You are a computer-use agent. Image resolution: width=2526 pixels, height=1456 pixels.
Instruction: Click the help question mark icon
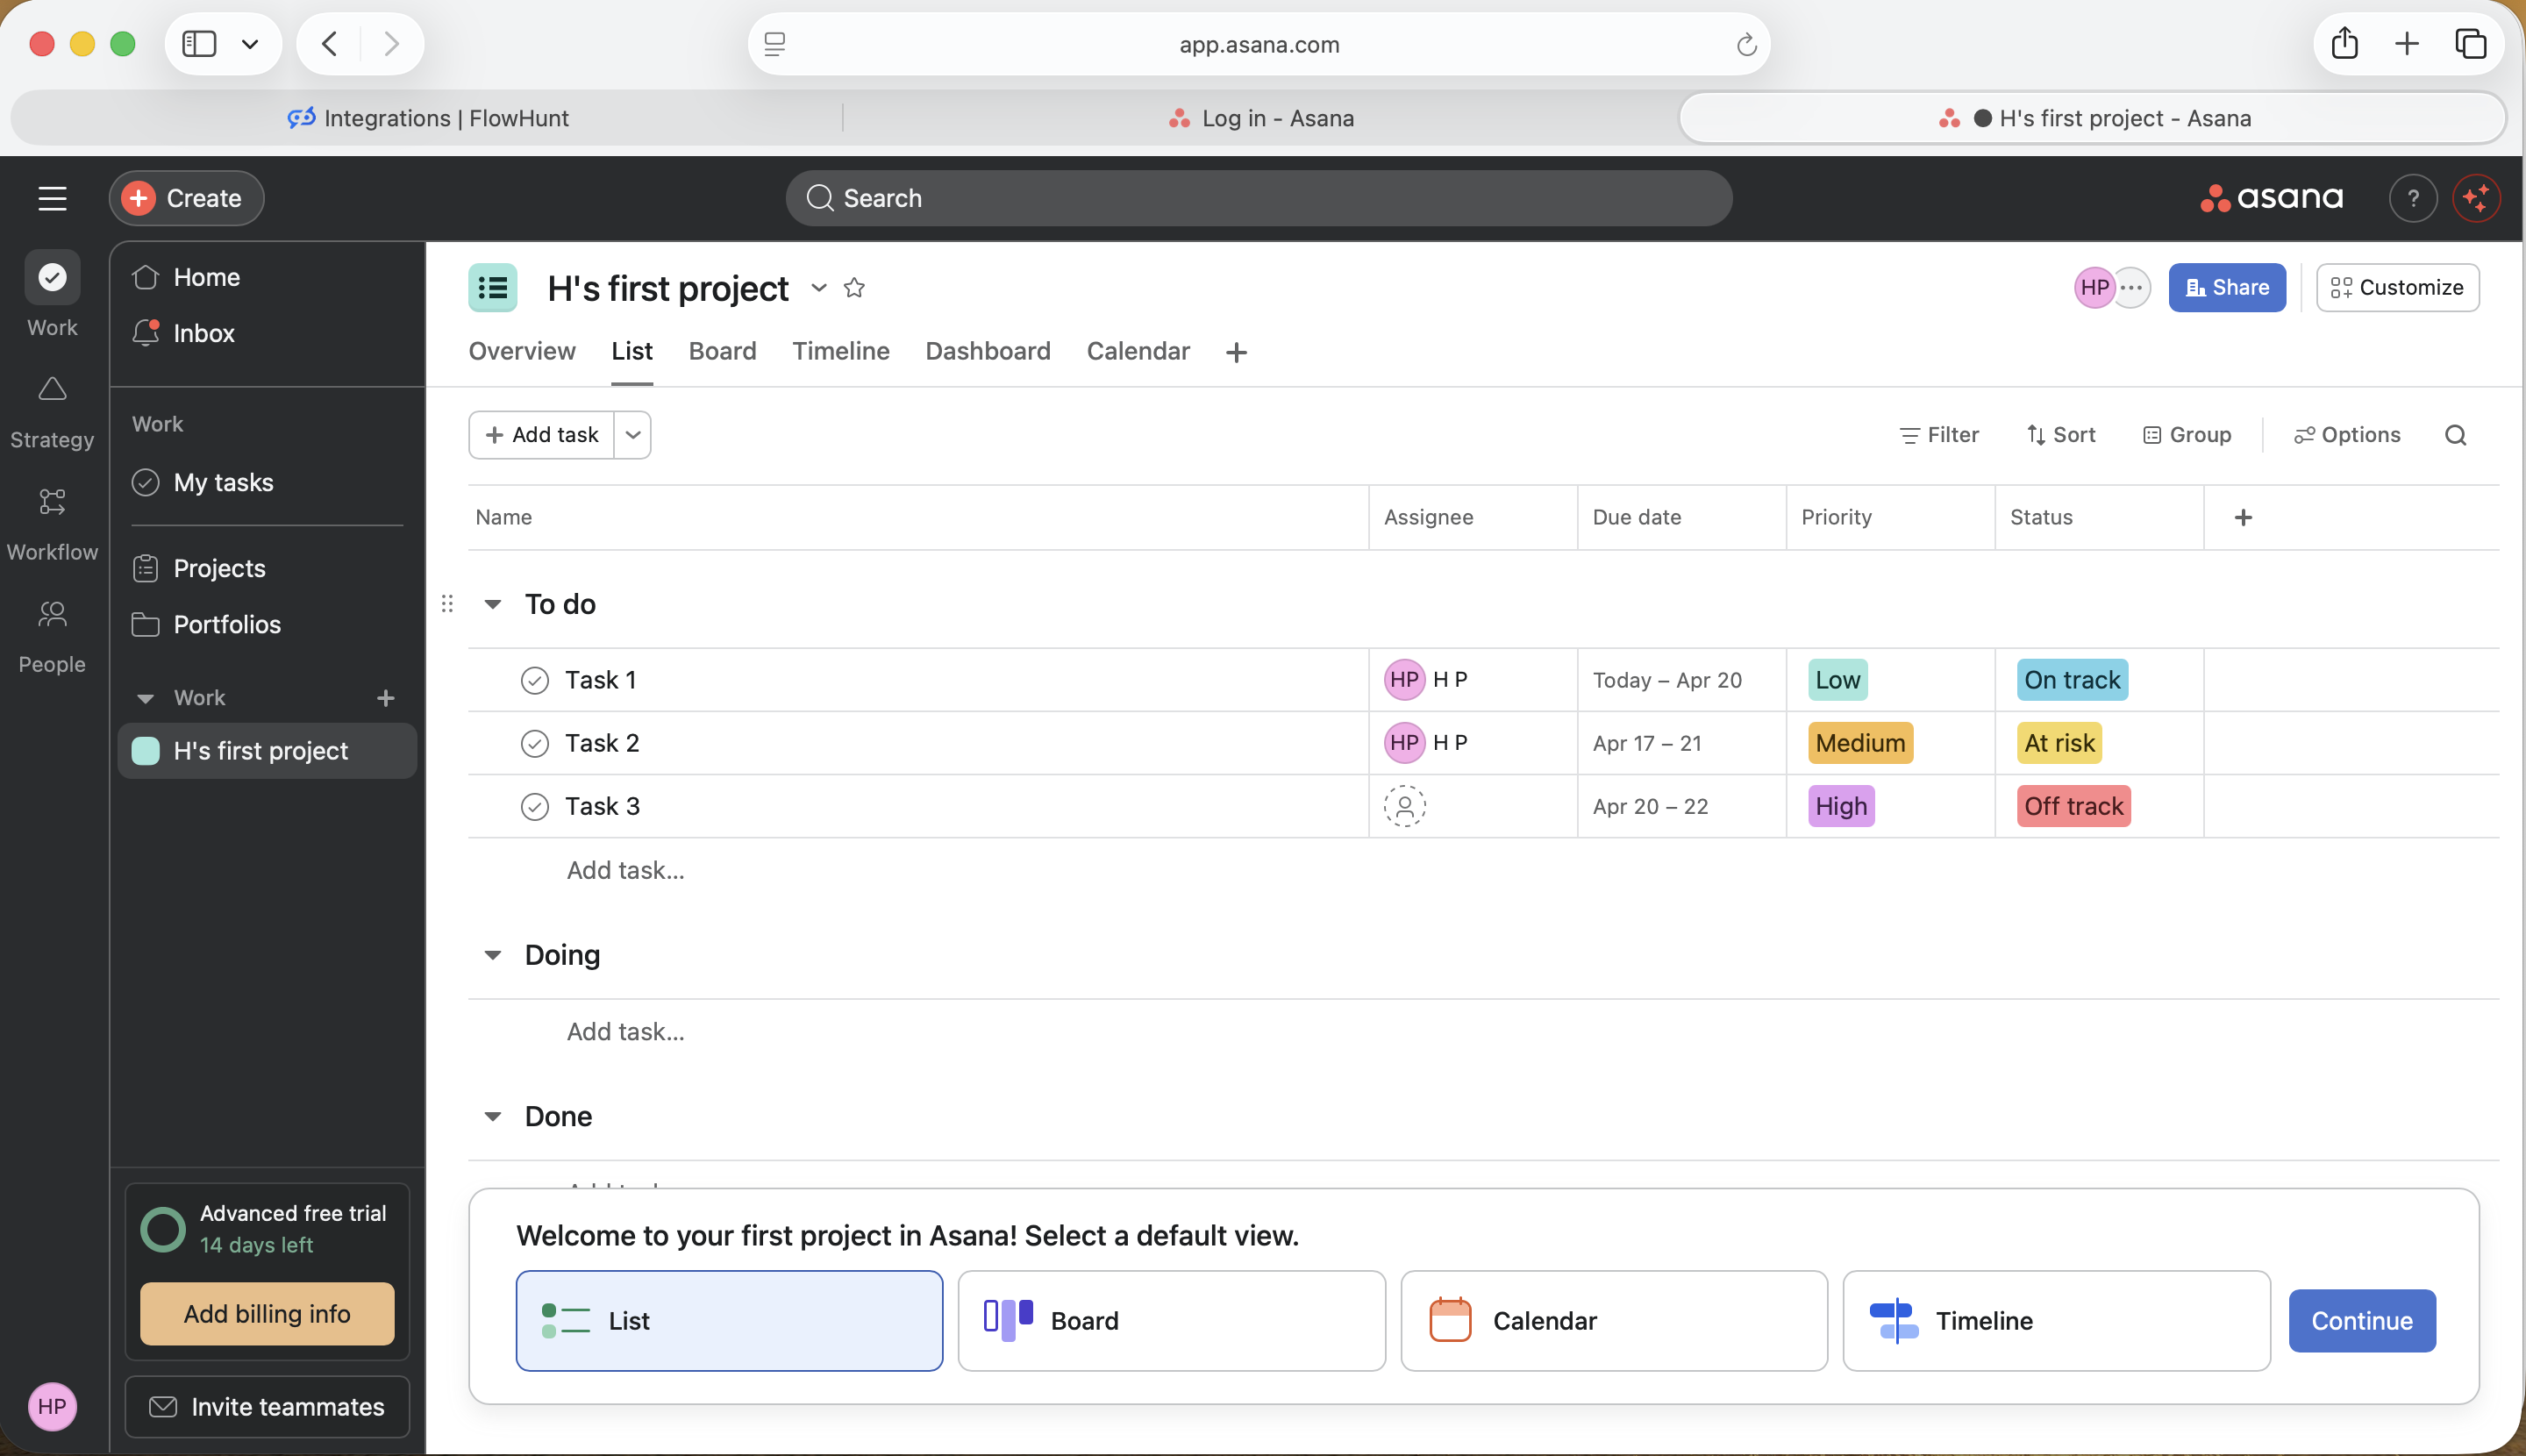tap(2413, 198)
